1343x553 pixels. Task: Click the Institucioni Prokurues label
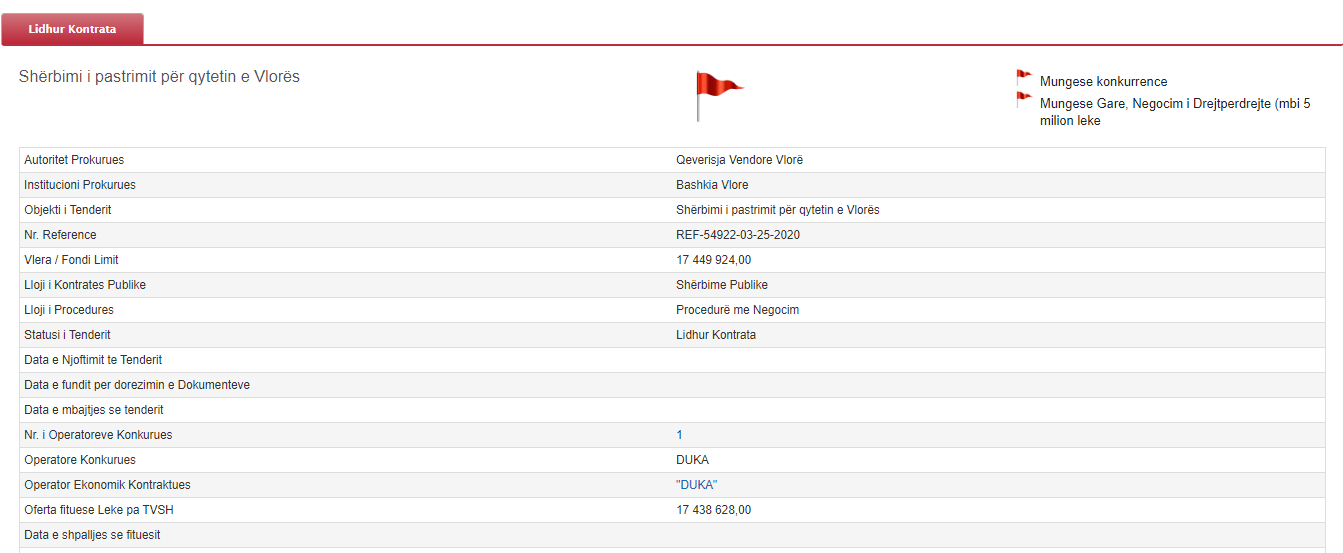point(80,185)
